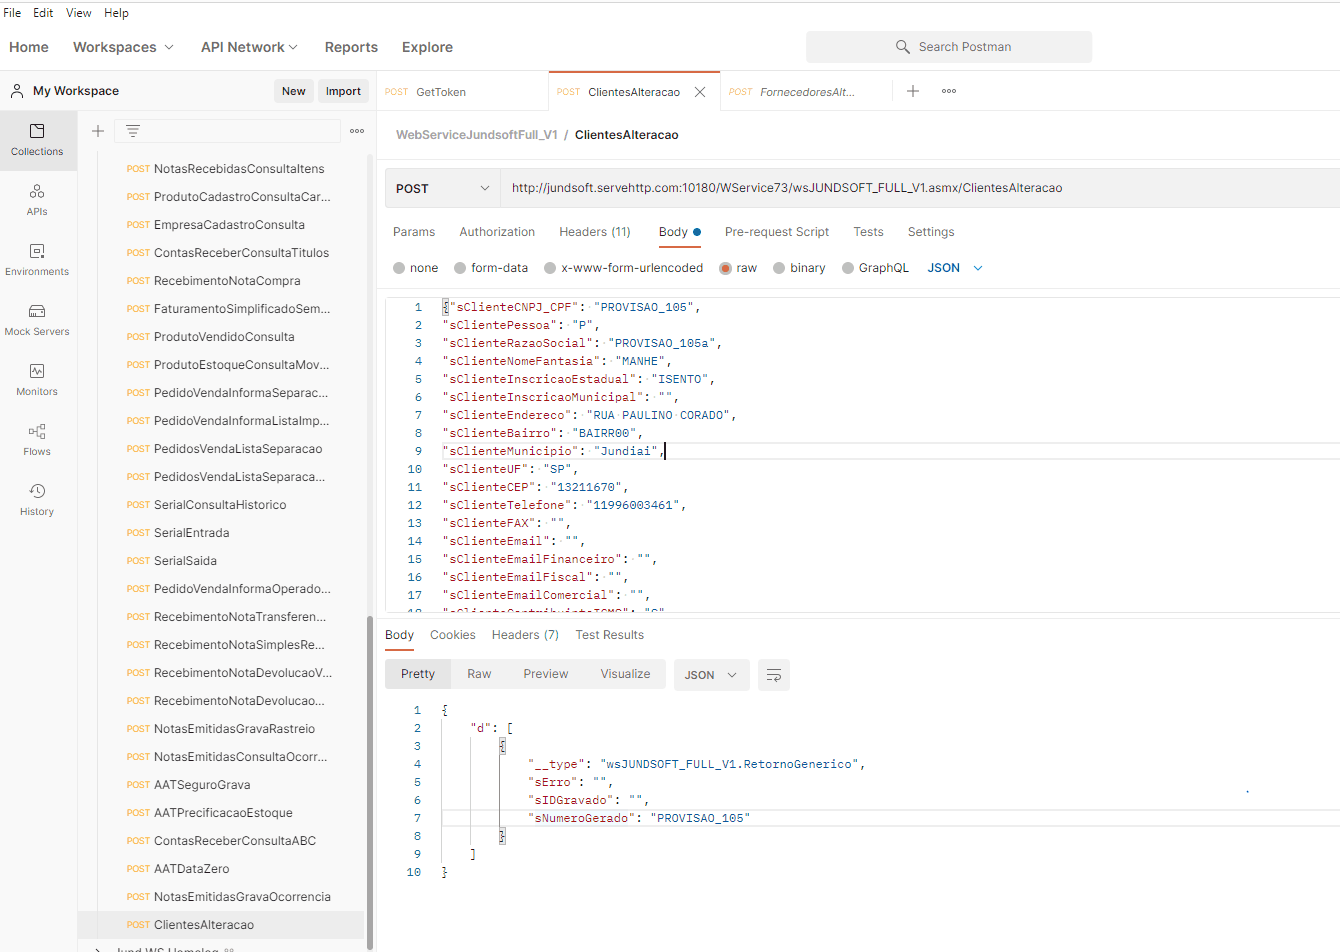This screenshot has height=952, width=1340.
Task: Click the New button in workspace
Action: pos(293,91)
